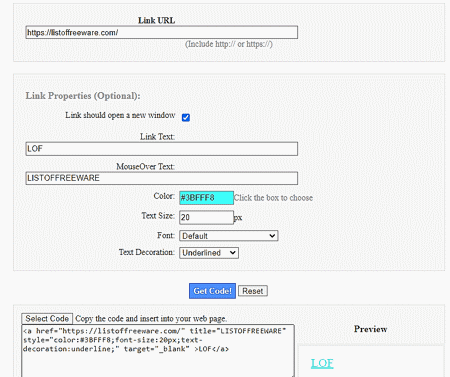
Task: Open the color picker box #3BFFF8
Action: point(206,198)
